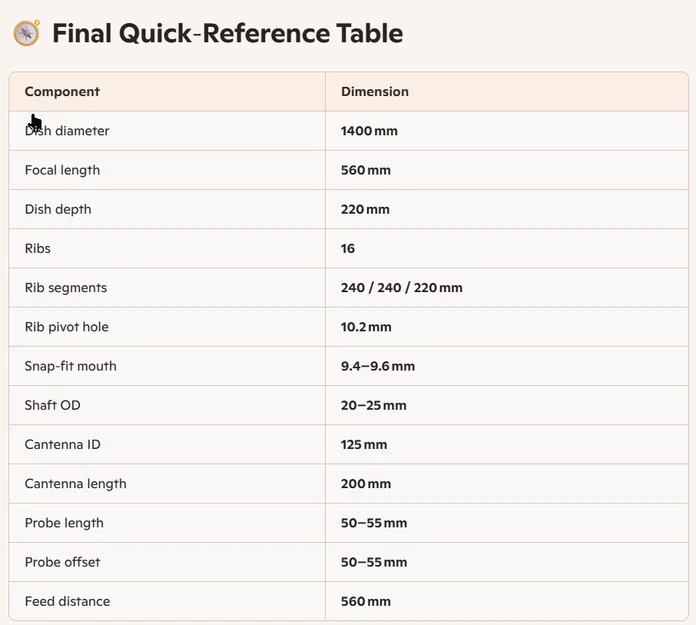Select the Snap-fit mouth label
This screenshot has width=696, height=625.
tap(71, 366)
